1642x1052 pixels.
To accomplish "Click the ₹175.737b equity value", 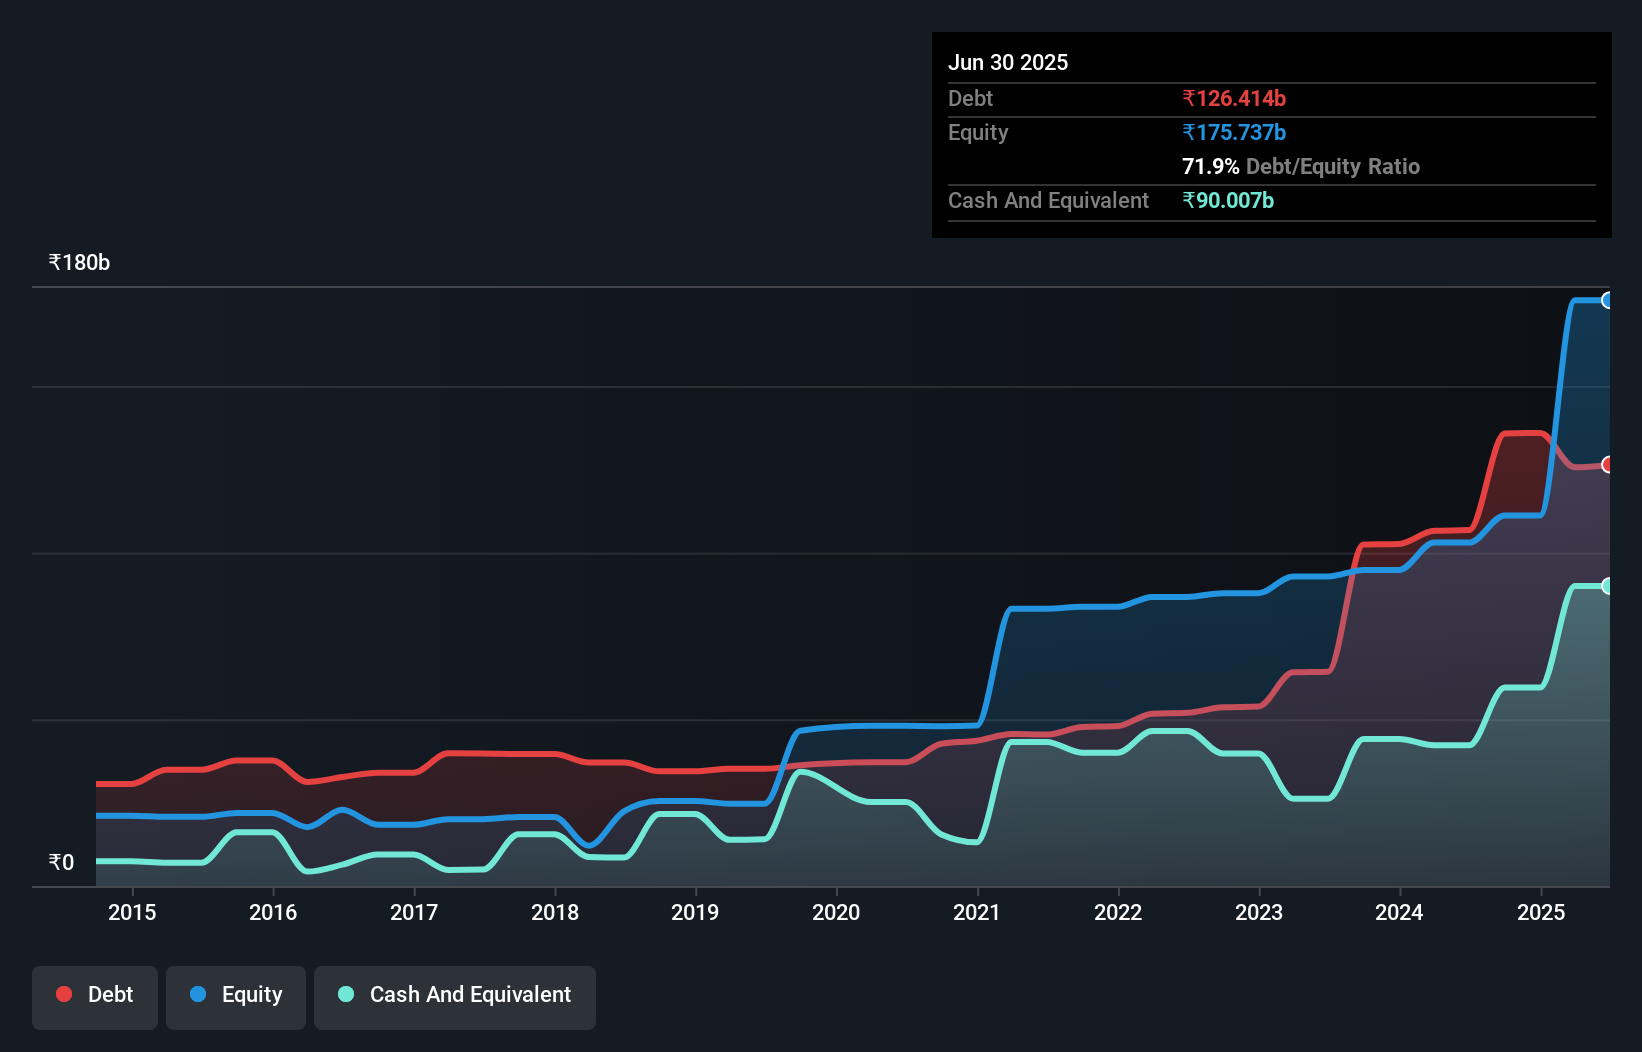I will [x=1234, y=132].
